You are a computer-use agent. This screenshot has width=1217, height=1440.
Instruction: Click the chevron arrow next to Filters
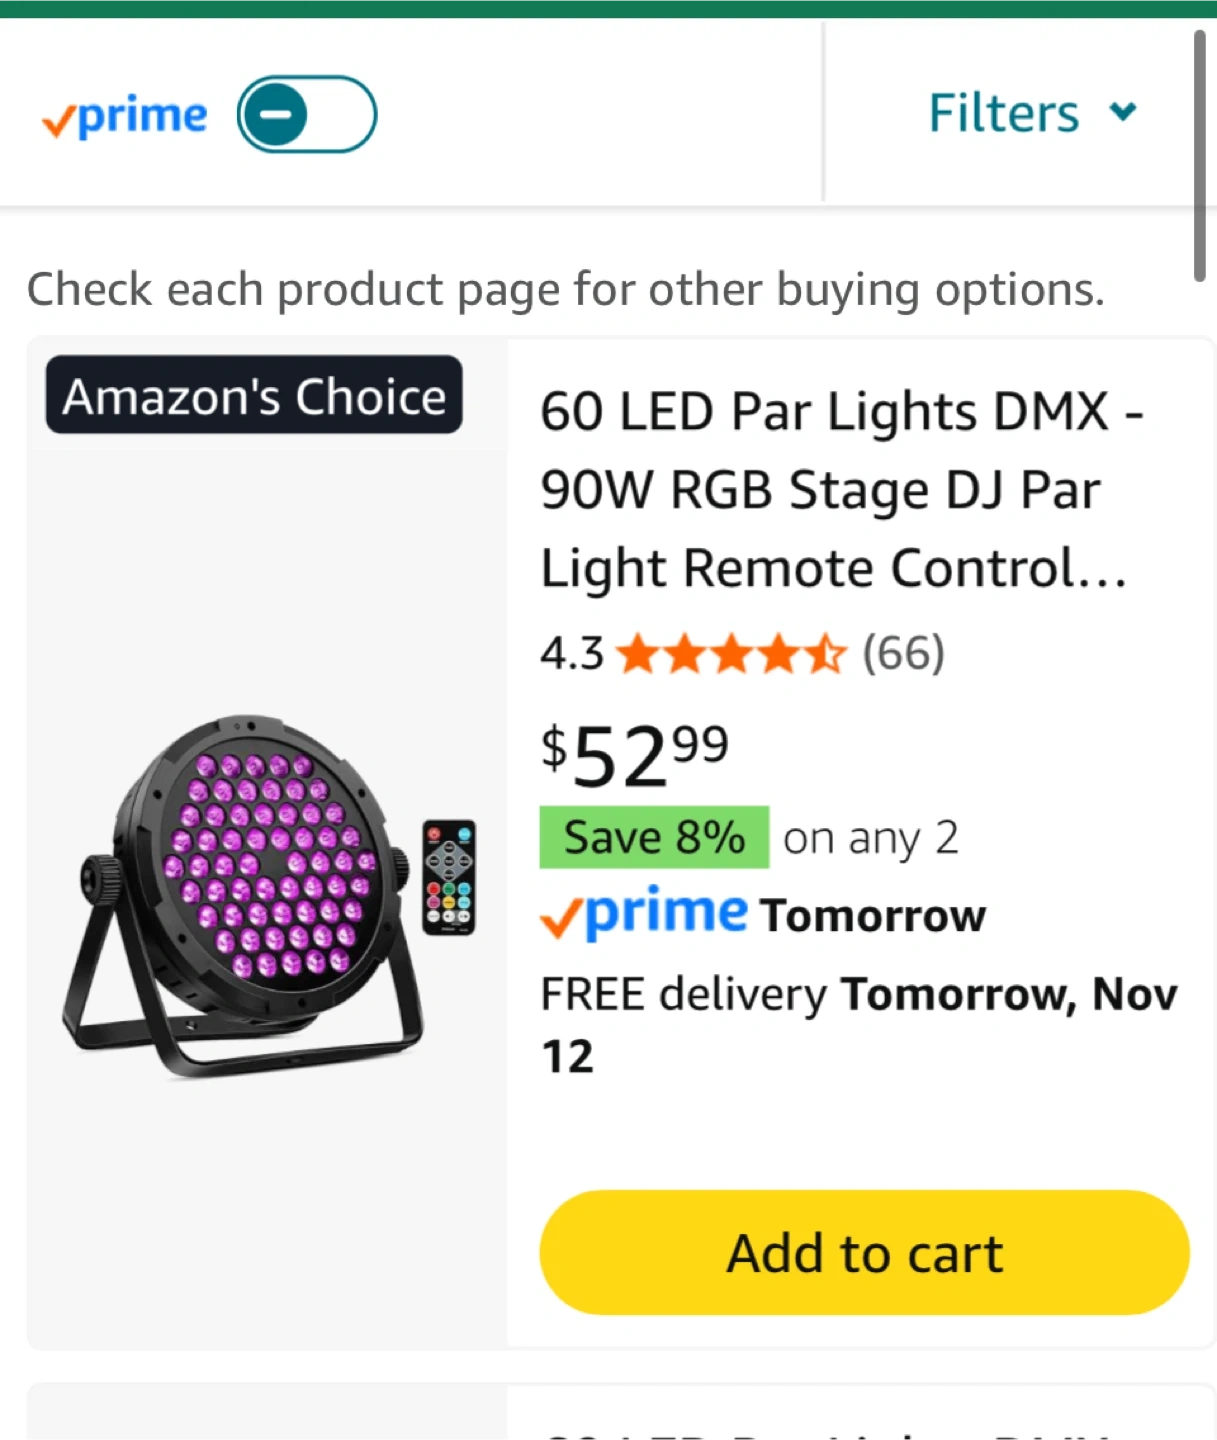tap(1124, 111)
